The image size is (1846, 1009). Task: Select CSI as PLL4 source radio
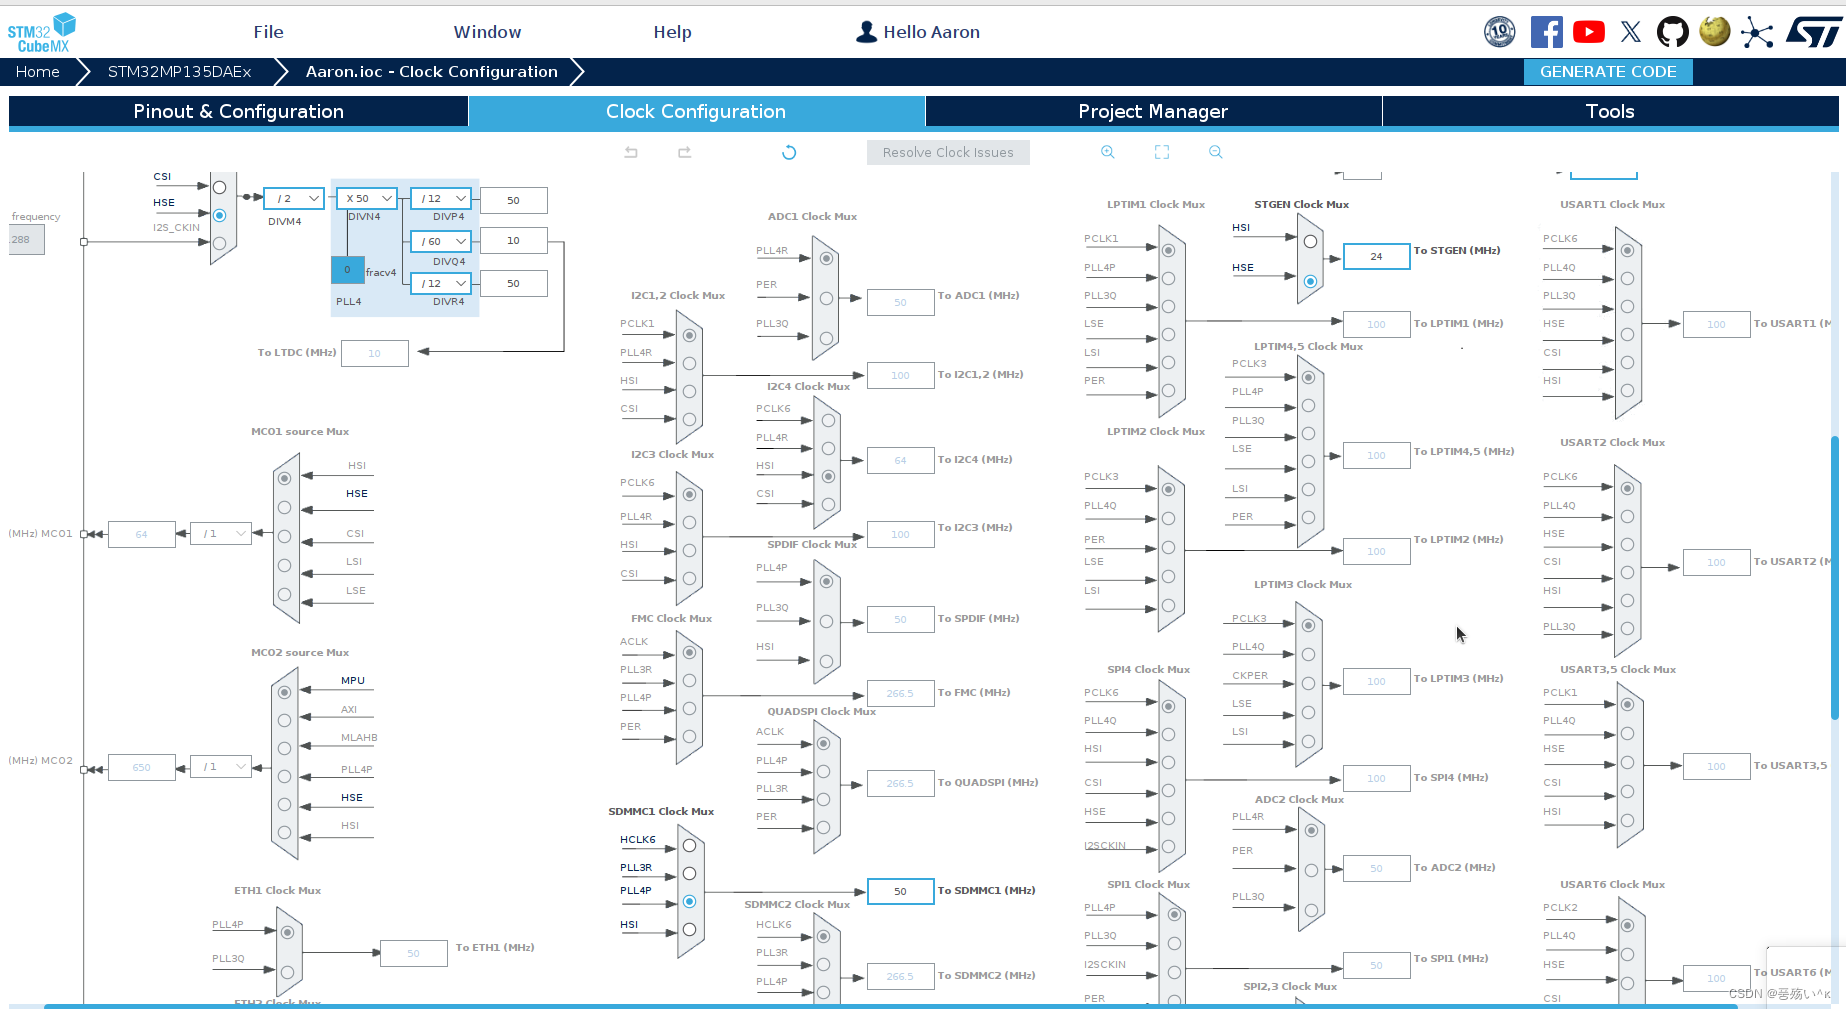pos(219,187)
